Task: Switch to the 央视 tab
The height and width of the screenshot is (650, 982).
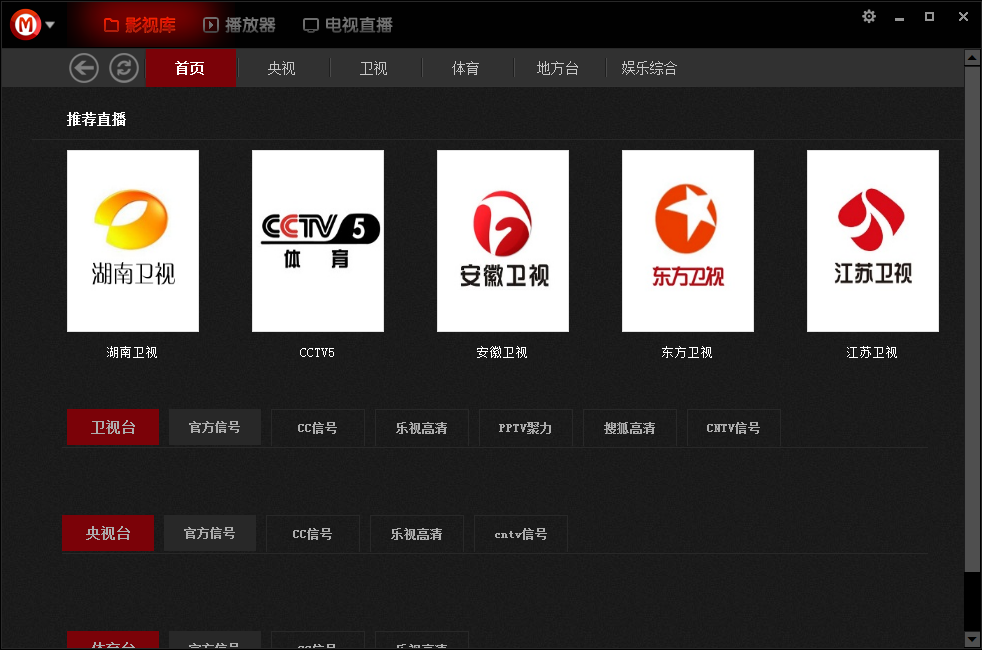Action: 283,68
